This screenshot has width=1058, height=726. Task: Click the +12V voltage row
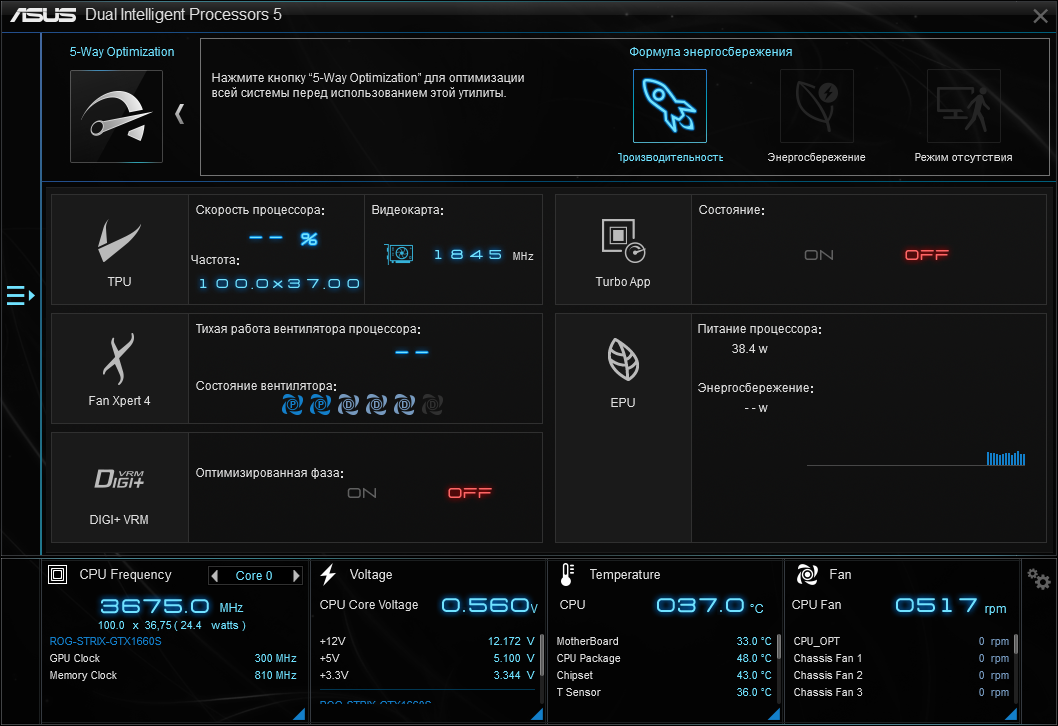pos(427,641)
